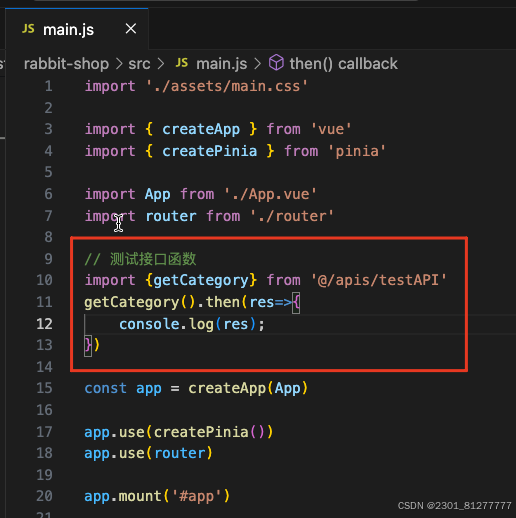Click app.mount('#app') line
Viewport: 516px width, 518px height.
(157, 496)
